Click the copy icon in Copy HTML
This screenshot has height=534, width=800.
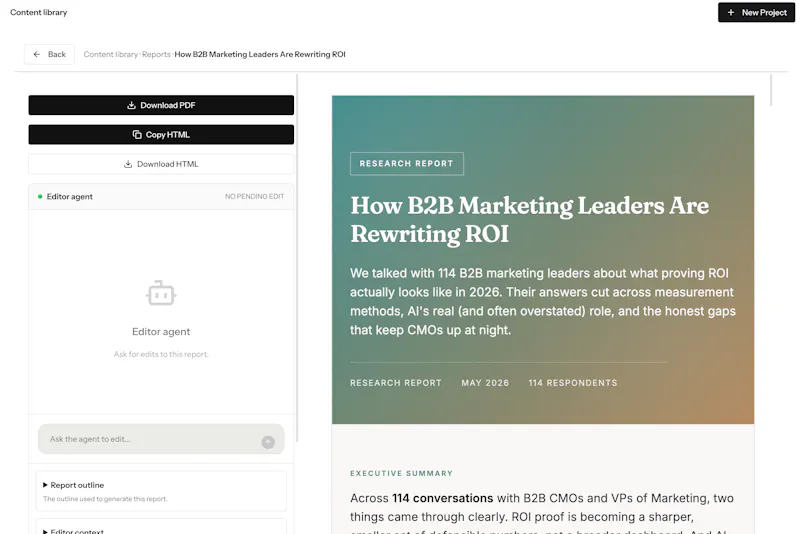pos(137,135)
